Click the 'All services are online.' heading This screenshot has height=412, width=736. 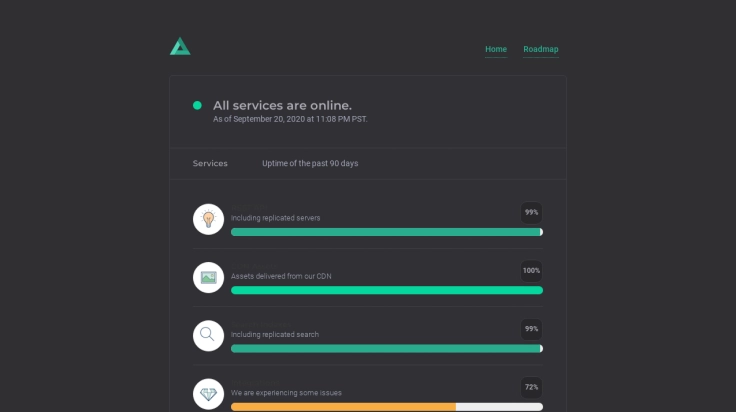(x=282, y=105)
